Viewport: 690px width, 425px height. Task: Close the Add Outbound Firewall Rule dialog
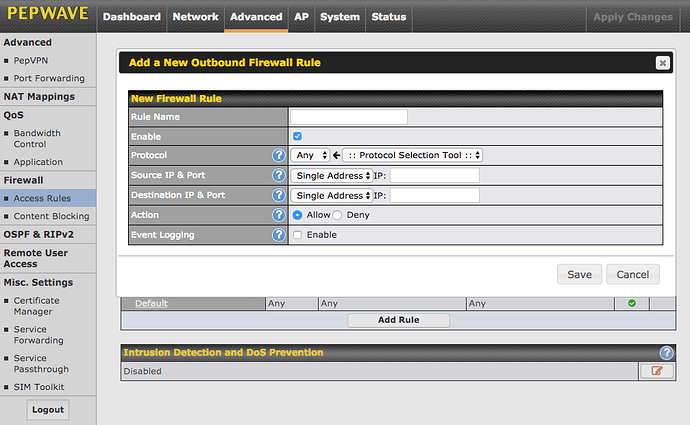click(x=662, y=63)
